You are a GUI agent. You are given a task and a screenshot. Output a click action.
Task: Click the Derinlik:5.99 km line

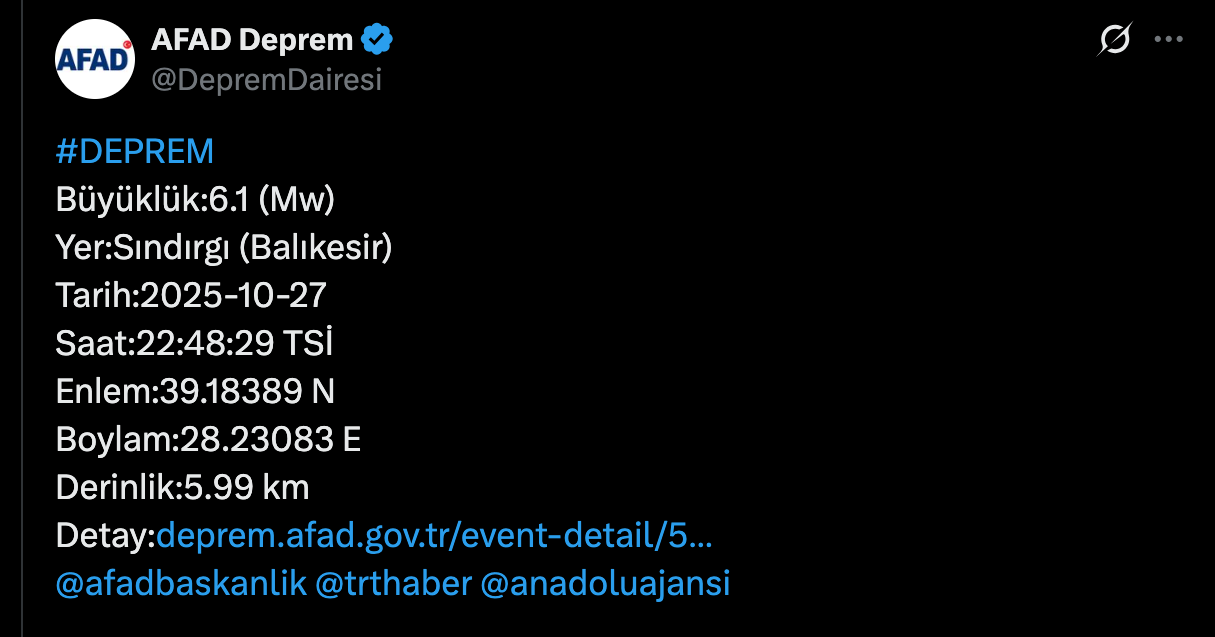coord(183,487)
